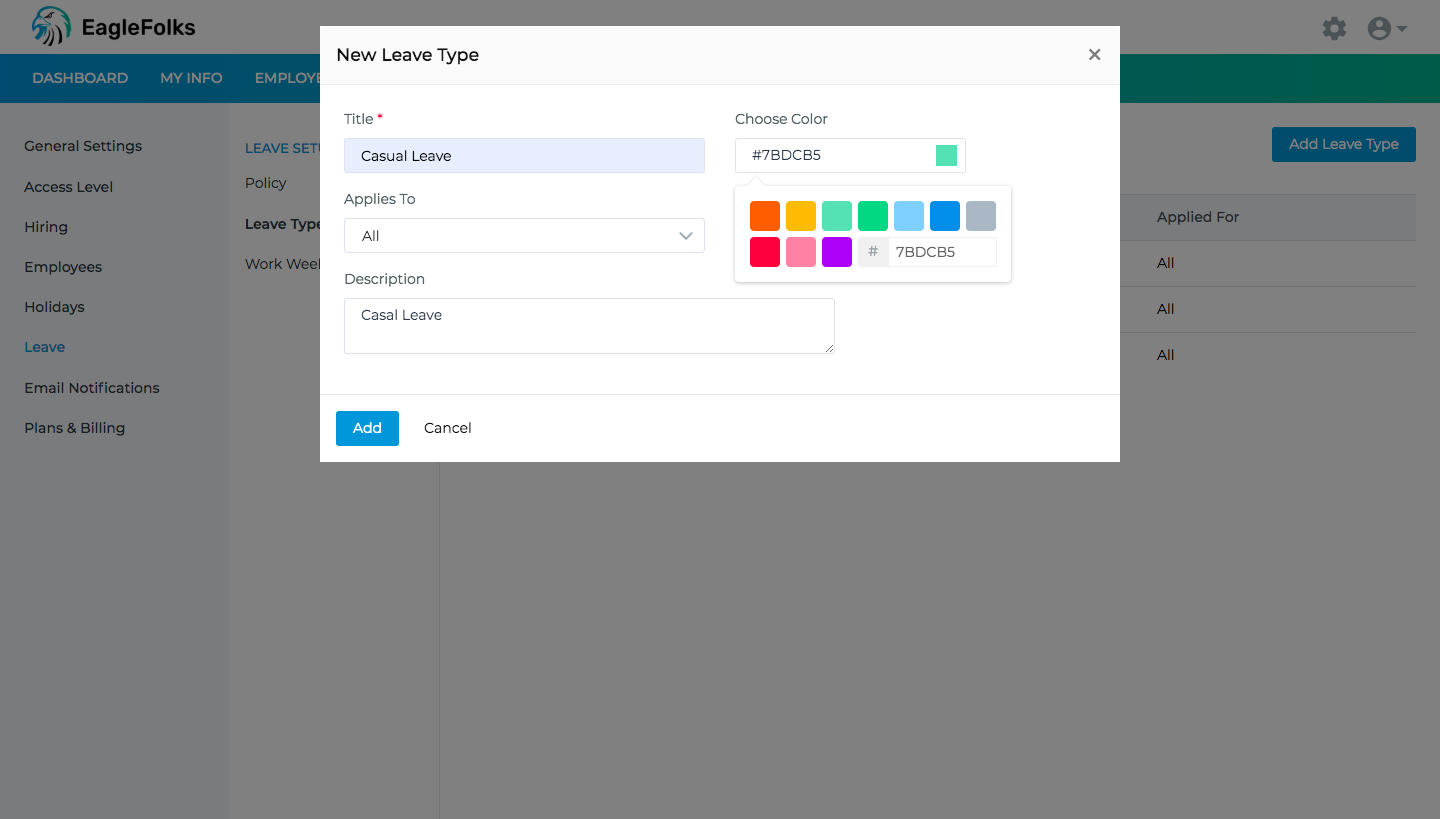Screen dimensions: 1440x819
Task: Select the orange color swatch
Action: point(765,216)
